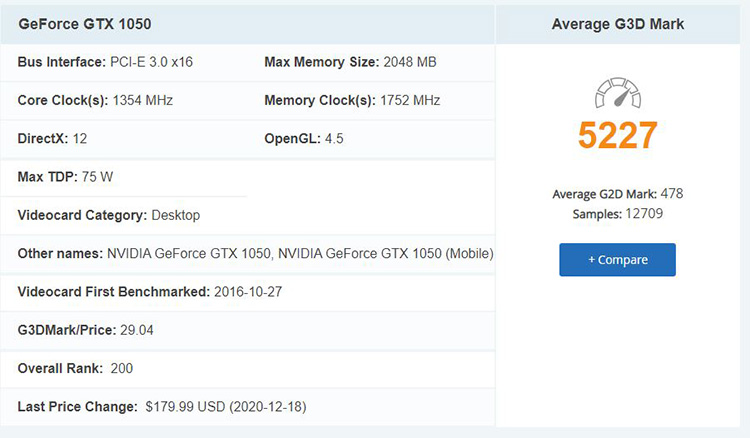Select the GeForce GTX 1050 heading
The image size is (750, 438).
pos(85,24)
